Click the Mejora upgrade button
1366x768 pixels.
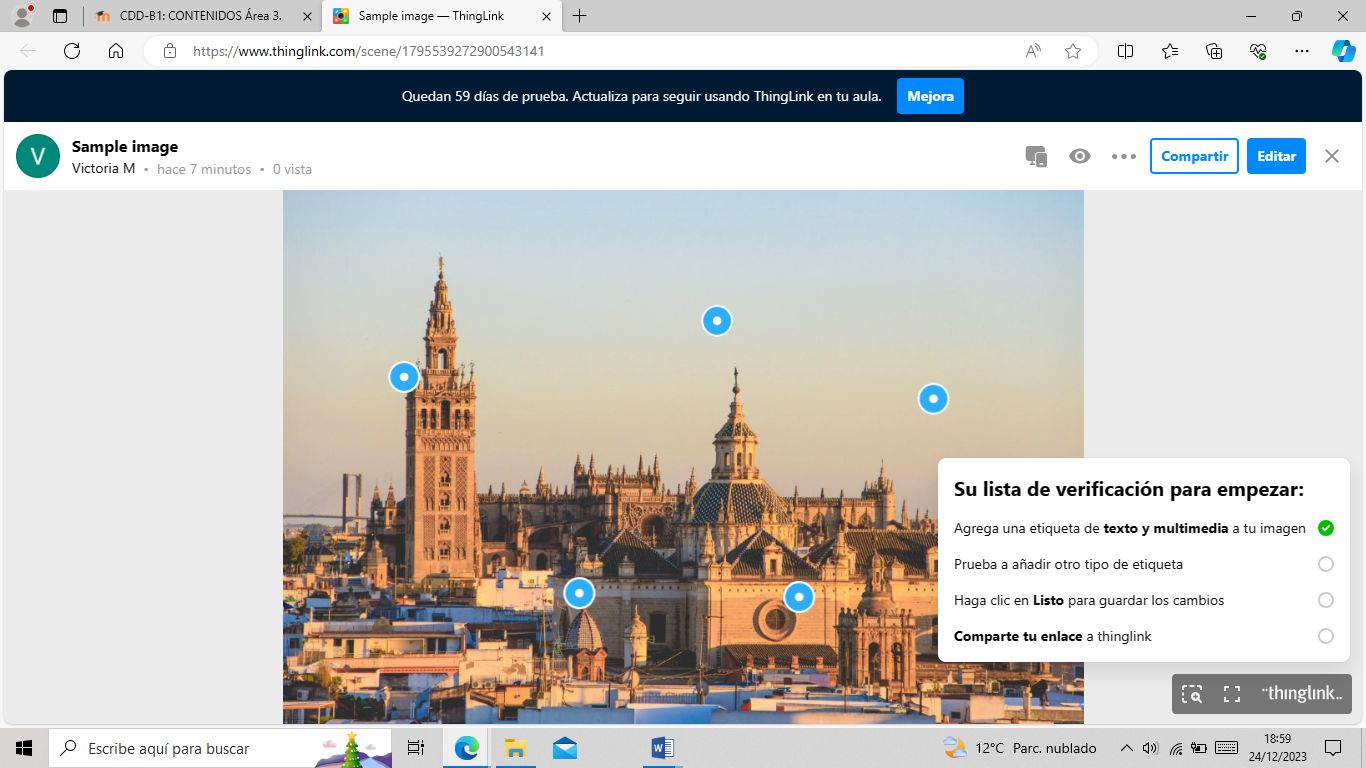click(x=930, y=96)
